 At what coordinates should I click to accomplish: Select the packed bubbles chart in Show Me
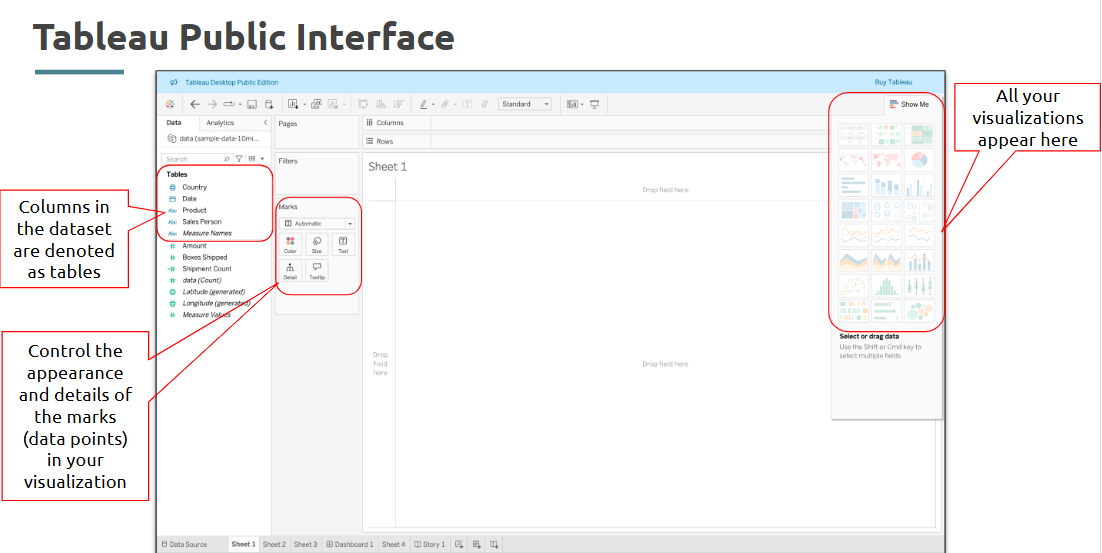coord(919,311)
